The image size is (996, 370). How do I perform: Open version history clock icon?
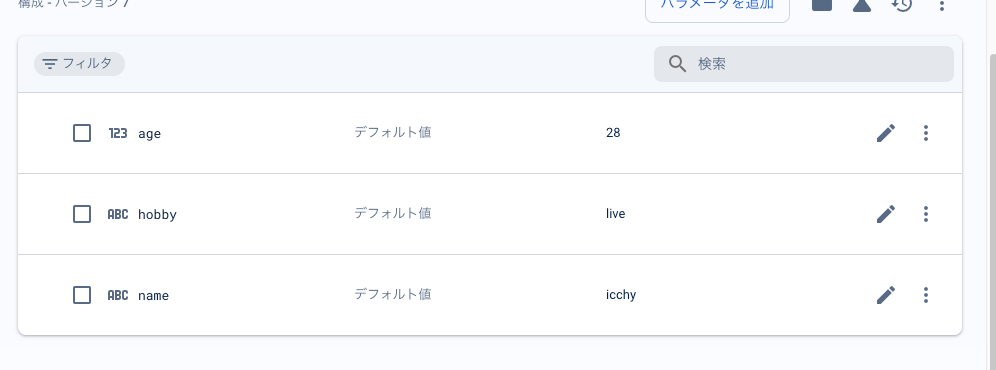901,4
